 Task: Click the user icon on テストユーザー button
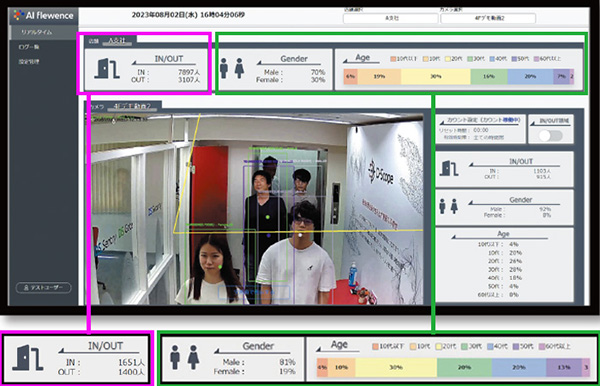[26, 288]
